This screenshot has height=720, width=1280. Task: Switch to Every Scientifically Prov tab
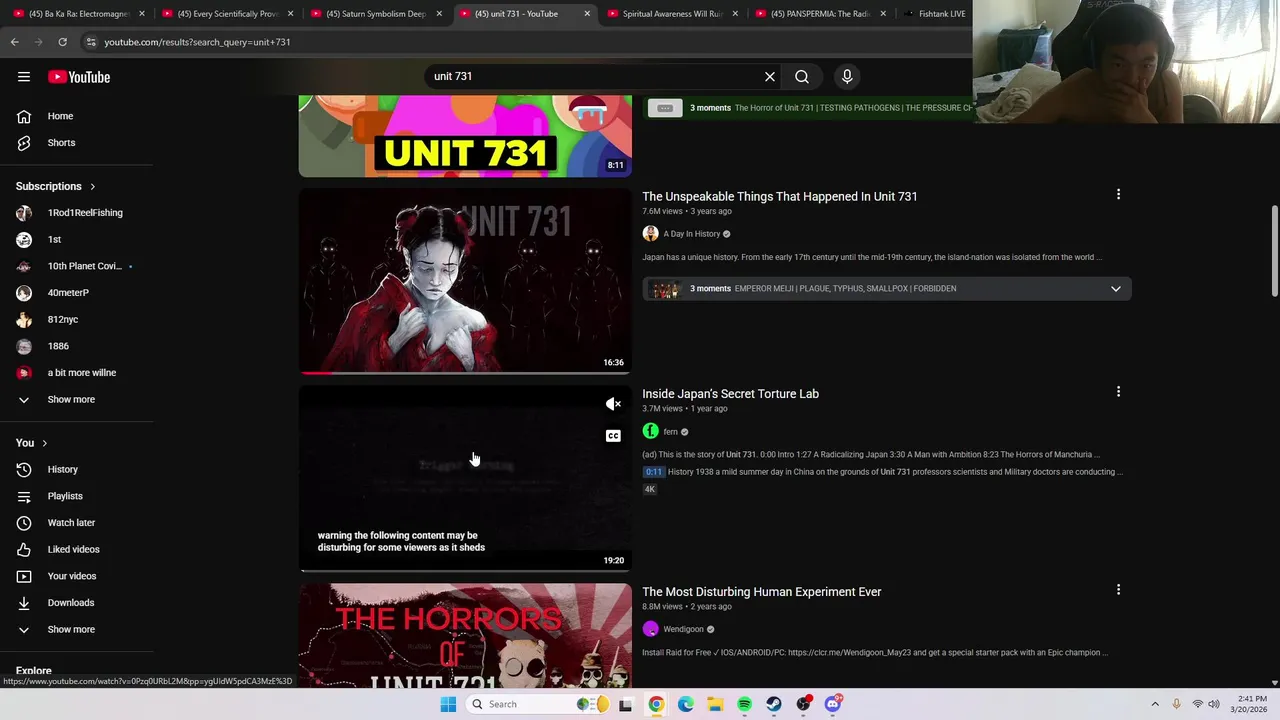click(226, 14)
